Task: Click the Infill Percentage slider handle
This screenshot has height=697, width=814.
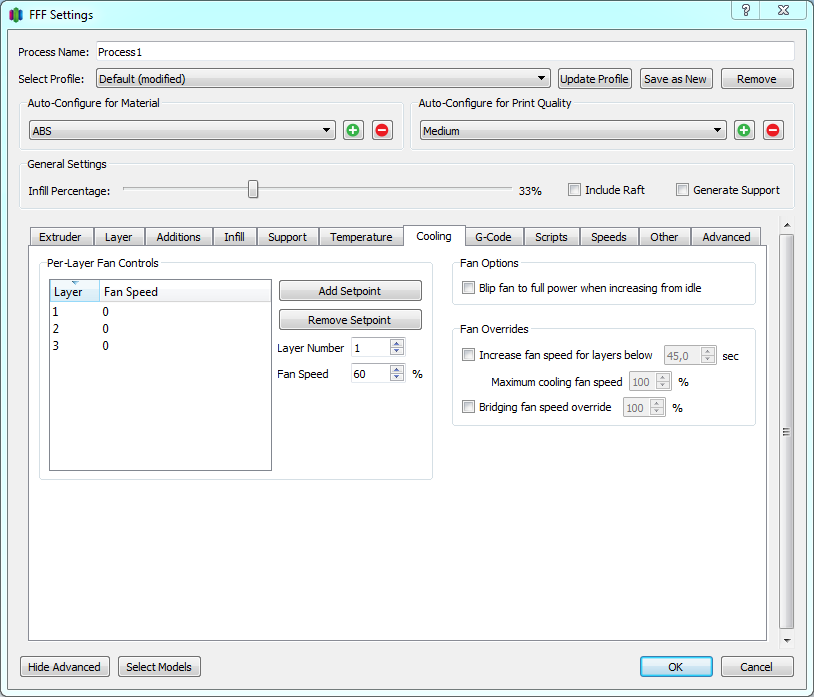Action: pyautogui.click(x=253, y=189)
